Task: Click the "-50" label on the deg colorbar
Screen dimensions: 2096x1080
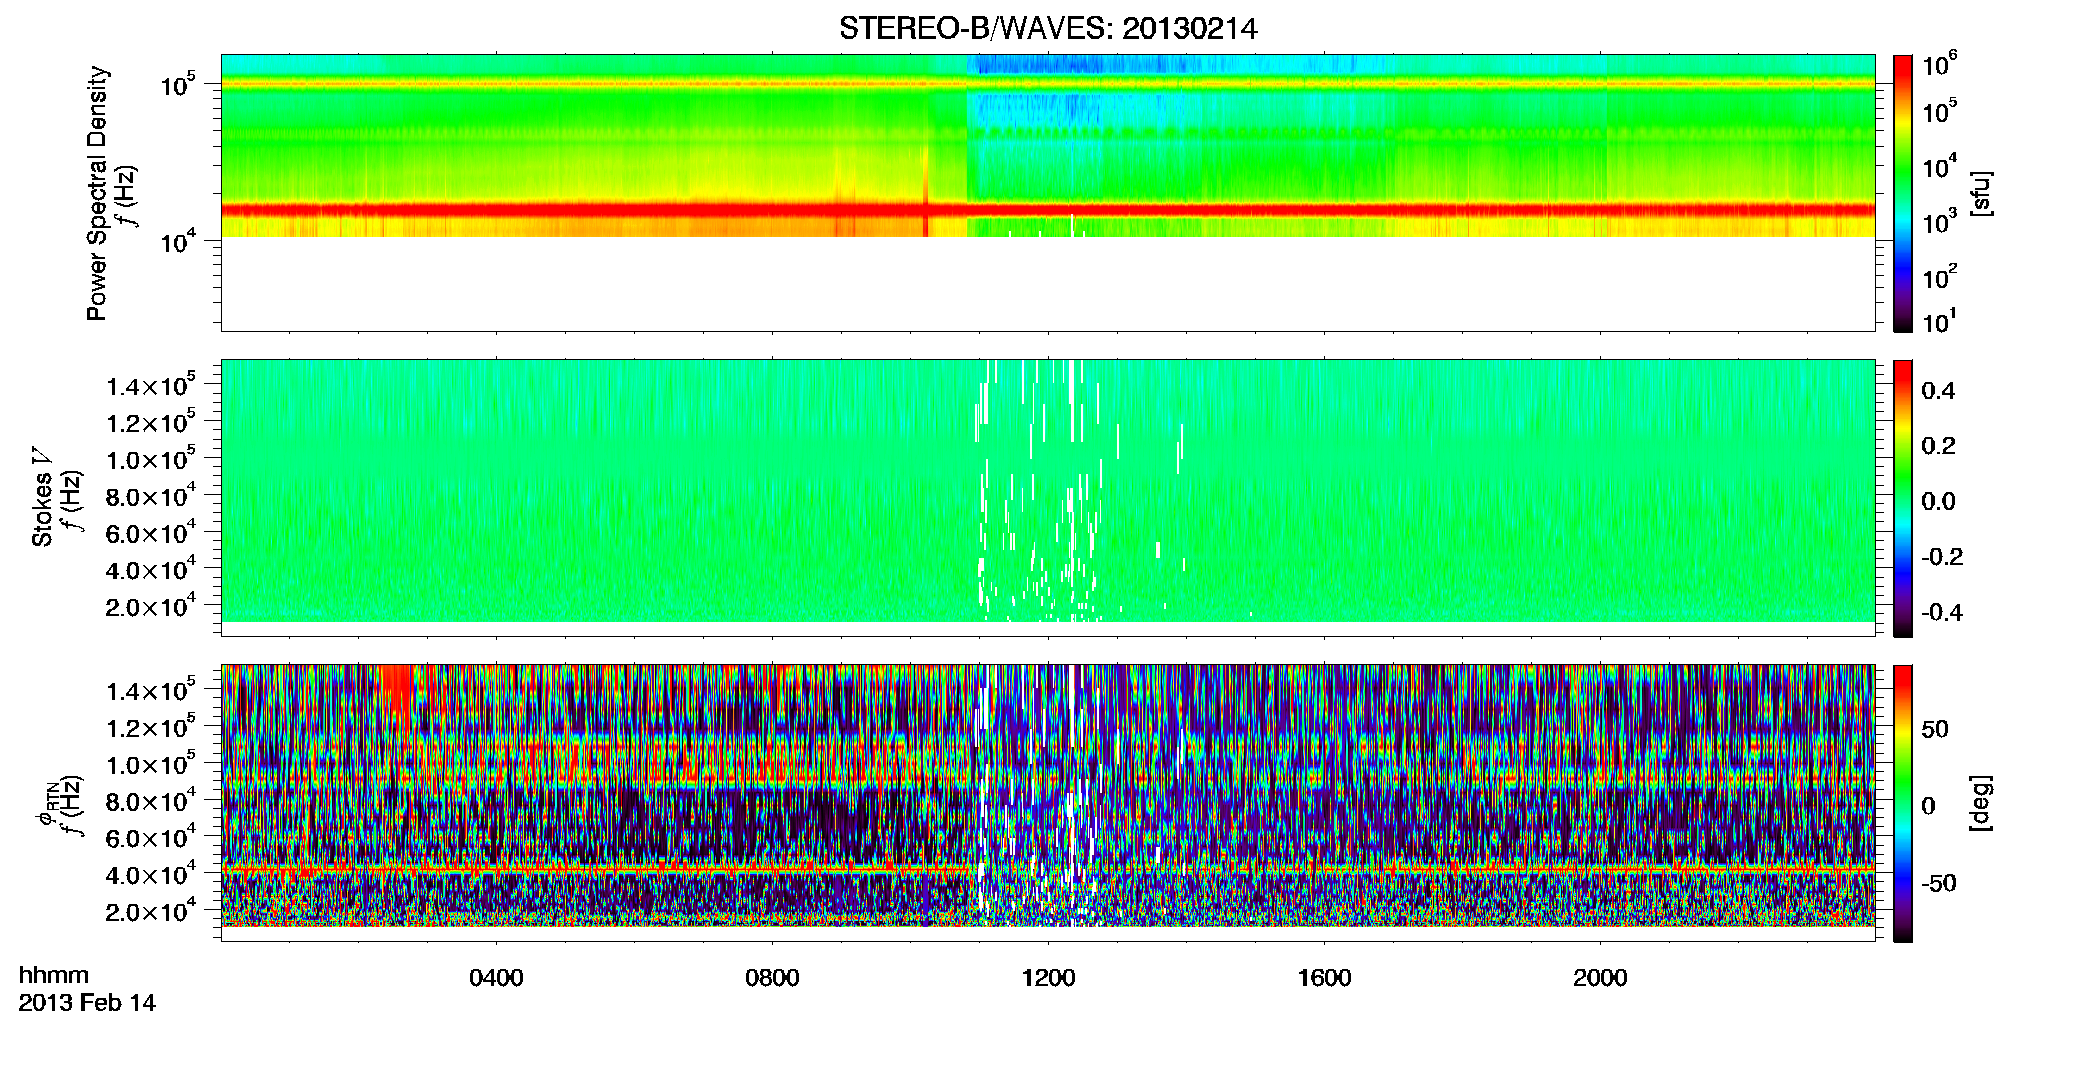Action: (1939, 884)
